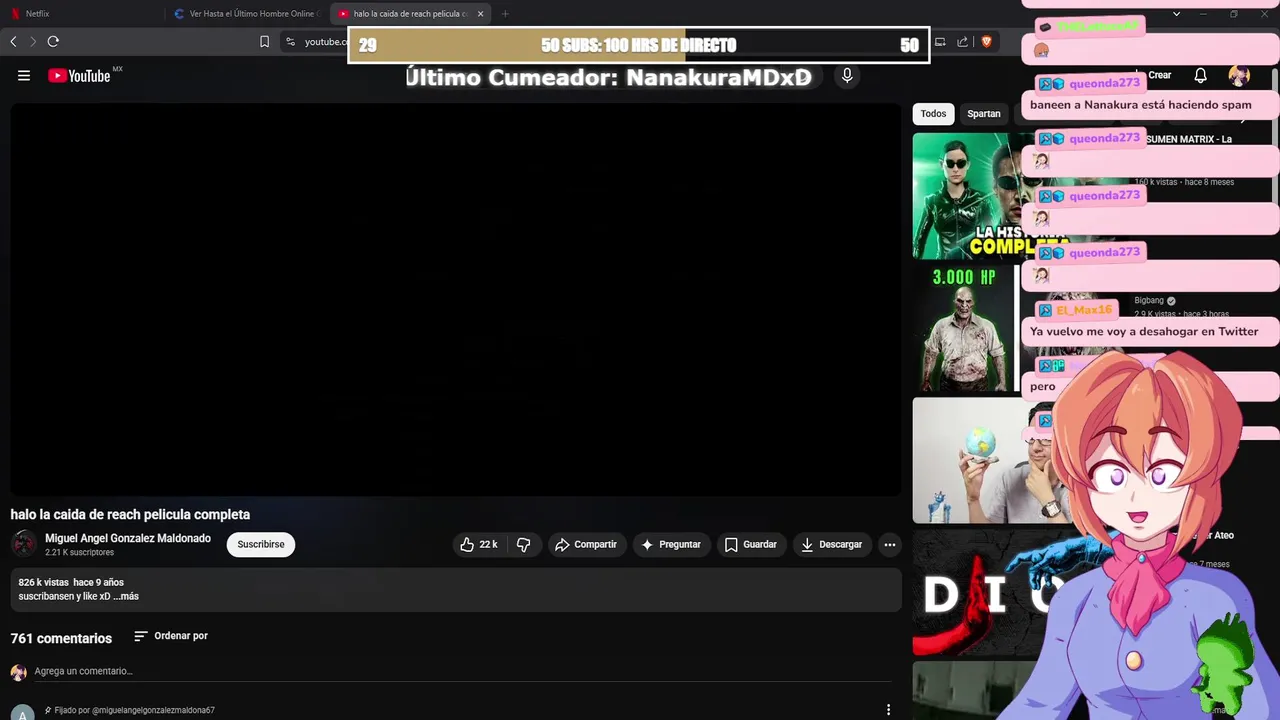Open the Ordenar por sort dropdown
1280x720 pixels.
tap(171, 636)
